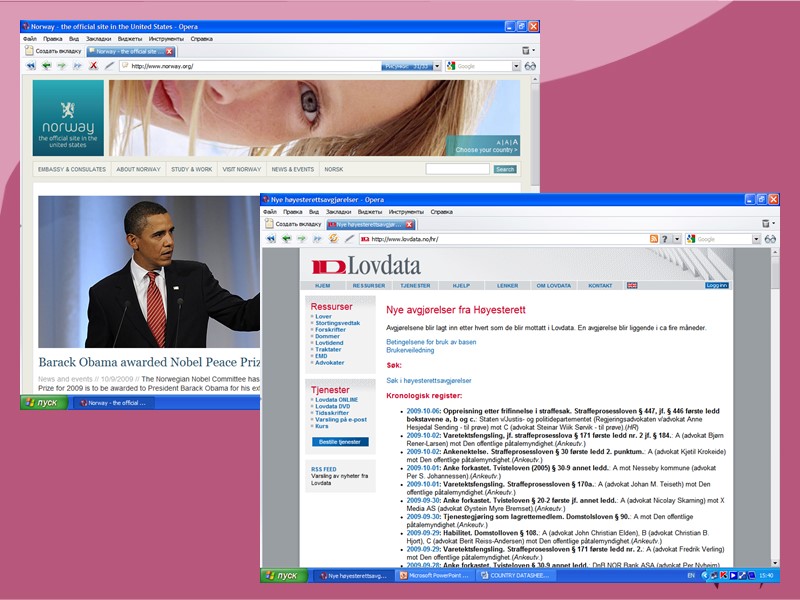Image resolution: width=800 pixels, height=600 pixels.
Task: Go back in Norway Opera window
Action: click(47, 66)
